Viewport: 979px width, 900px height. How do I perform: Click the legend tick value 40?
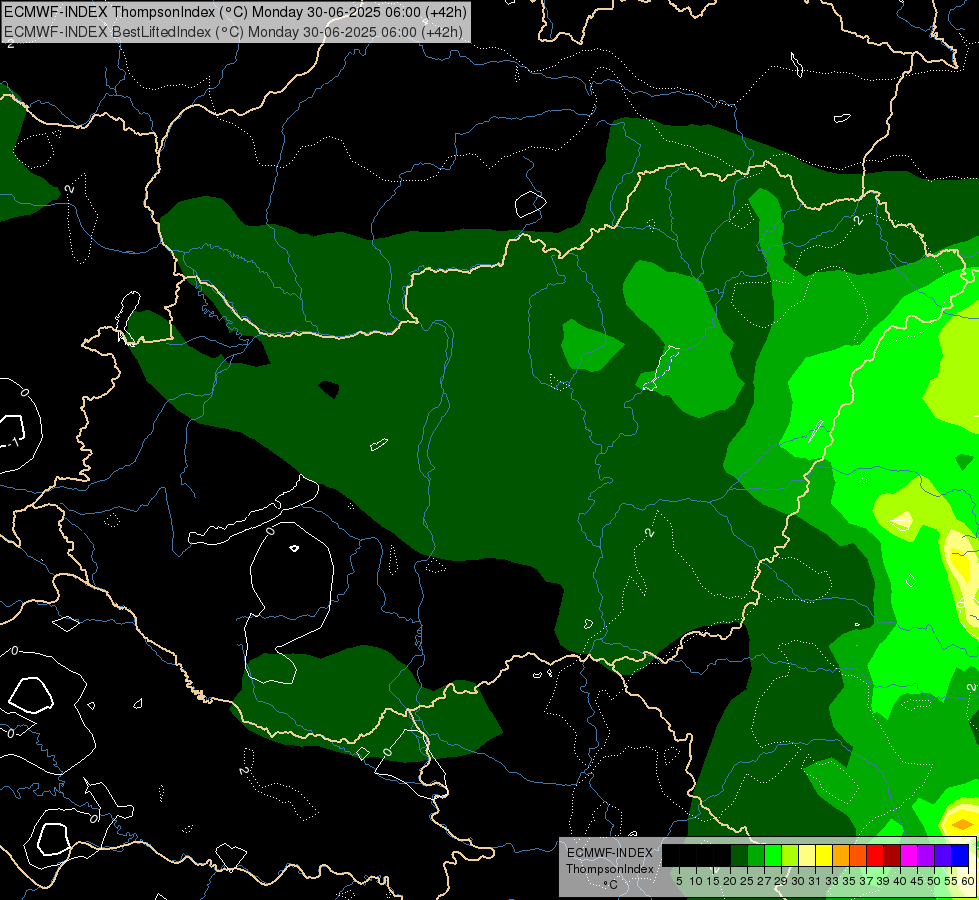point(900,881)
